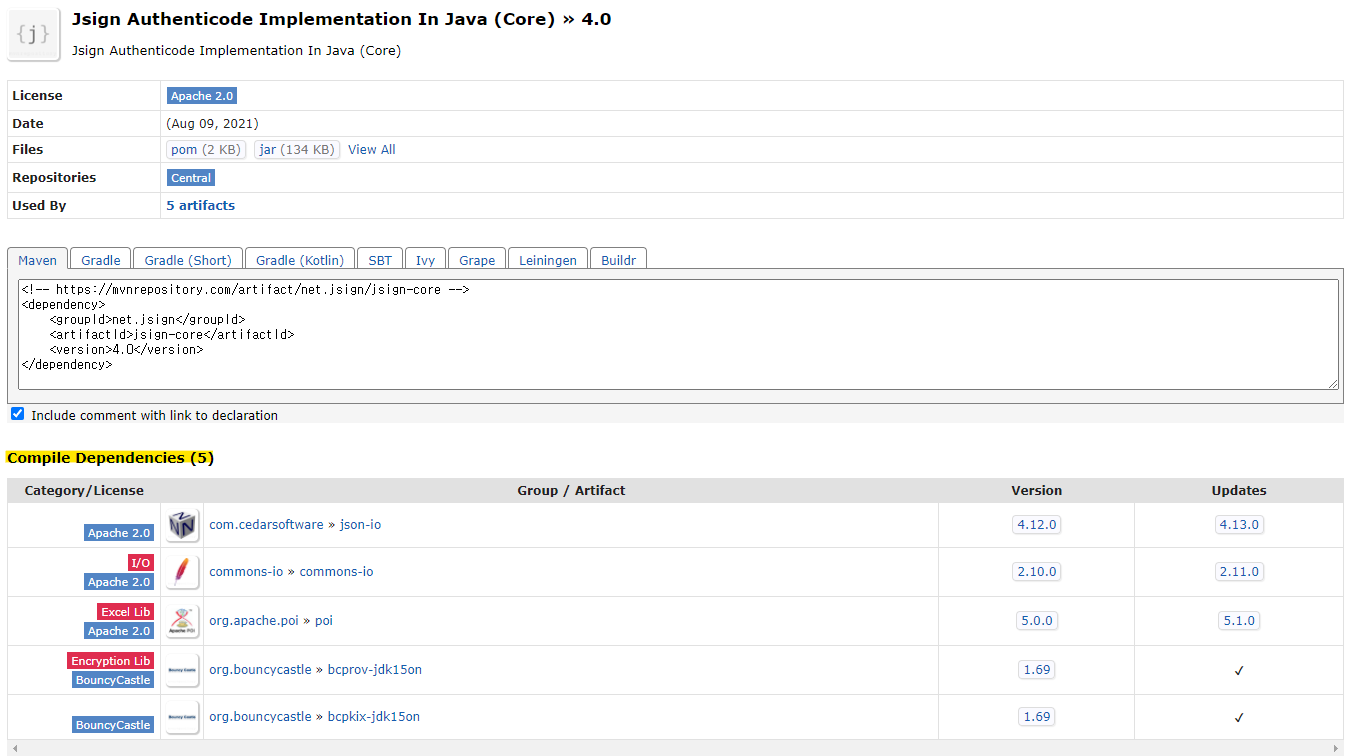
Task: Click the horizontal scrollbar right arrow
Action: pyautogui.click(x=1337, y=748)
